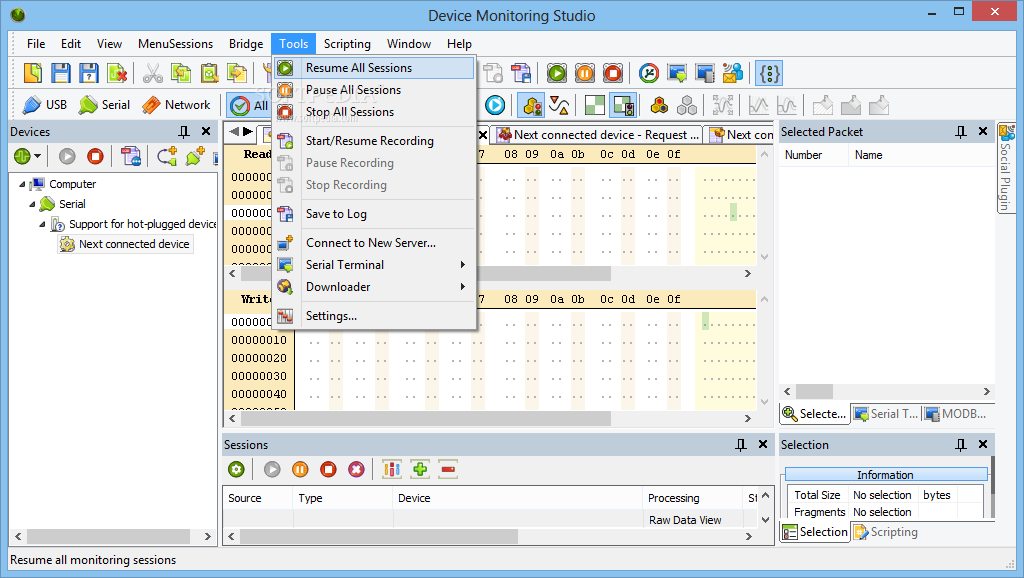The image size is (1024, 578).
Task: Click red stop icon in Sessions toolbar
Action: (328, 470)
